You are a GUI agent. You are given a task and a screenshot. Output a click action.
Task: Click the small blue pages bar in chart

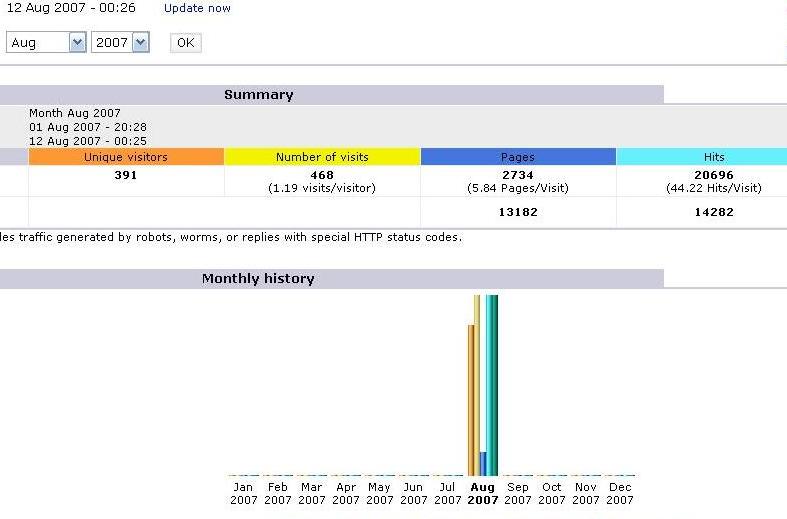click(x=483, y=464)
